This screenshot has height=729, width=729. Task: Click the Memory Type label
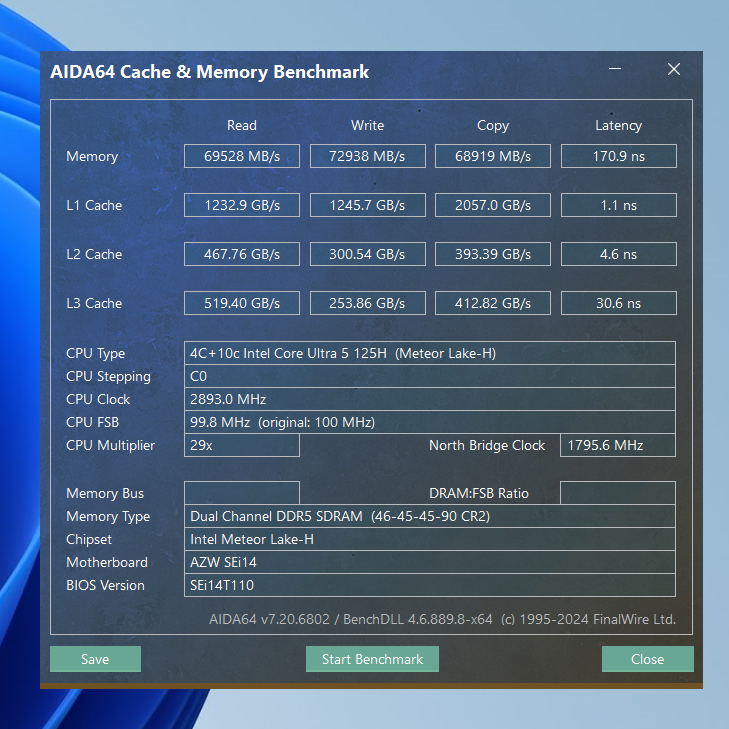click(x=108, y=517)
